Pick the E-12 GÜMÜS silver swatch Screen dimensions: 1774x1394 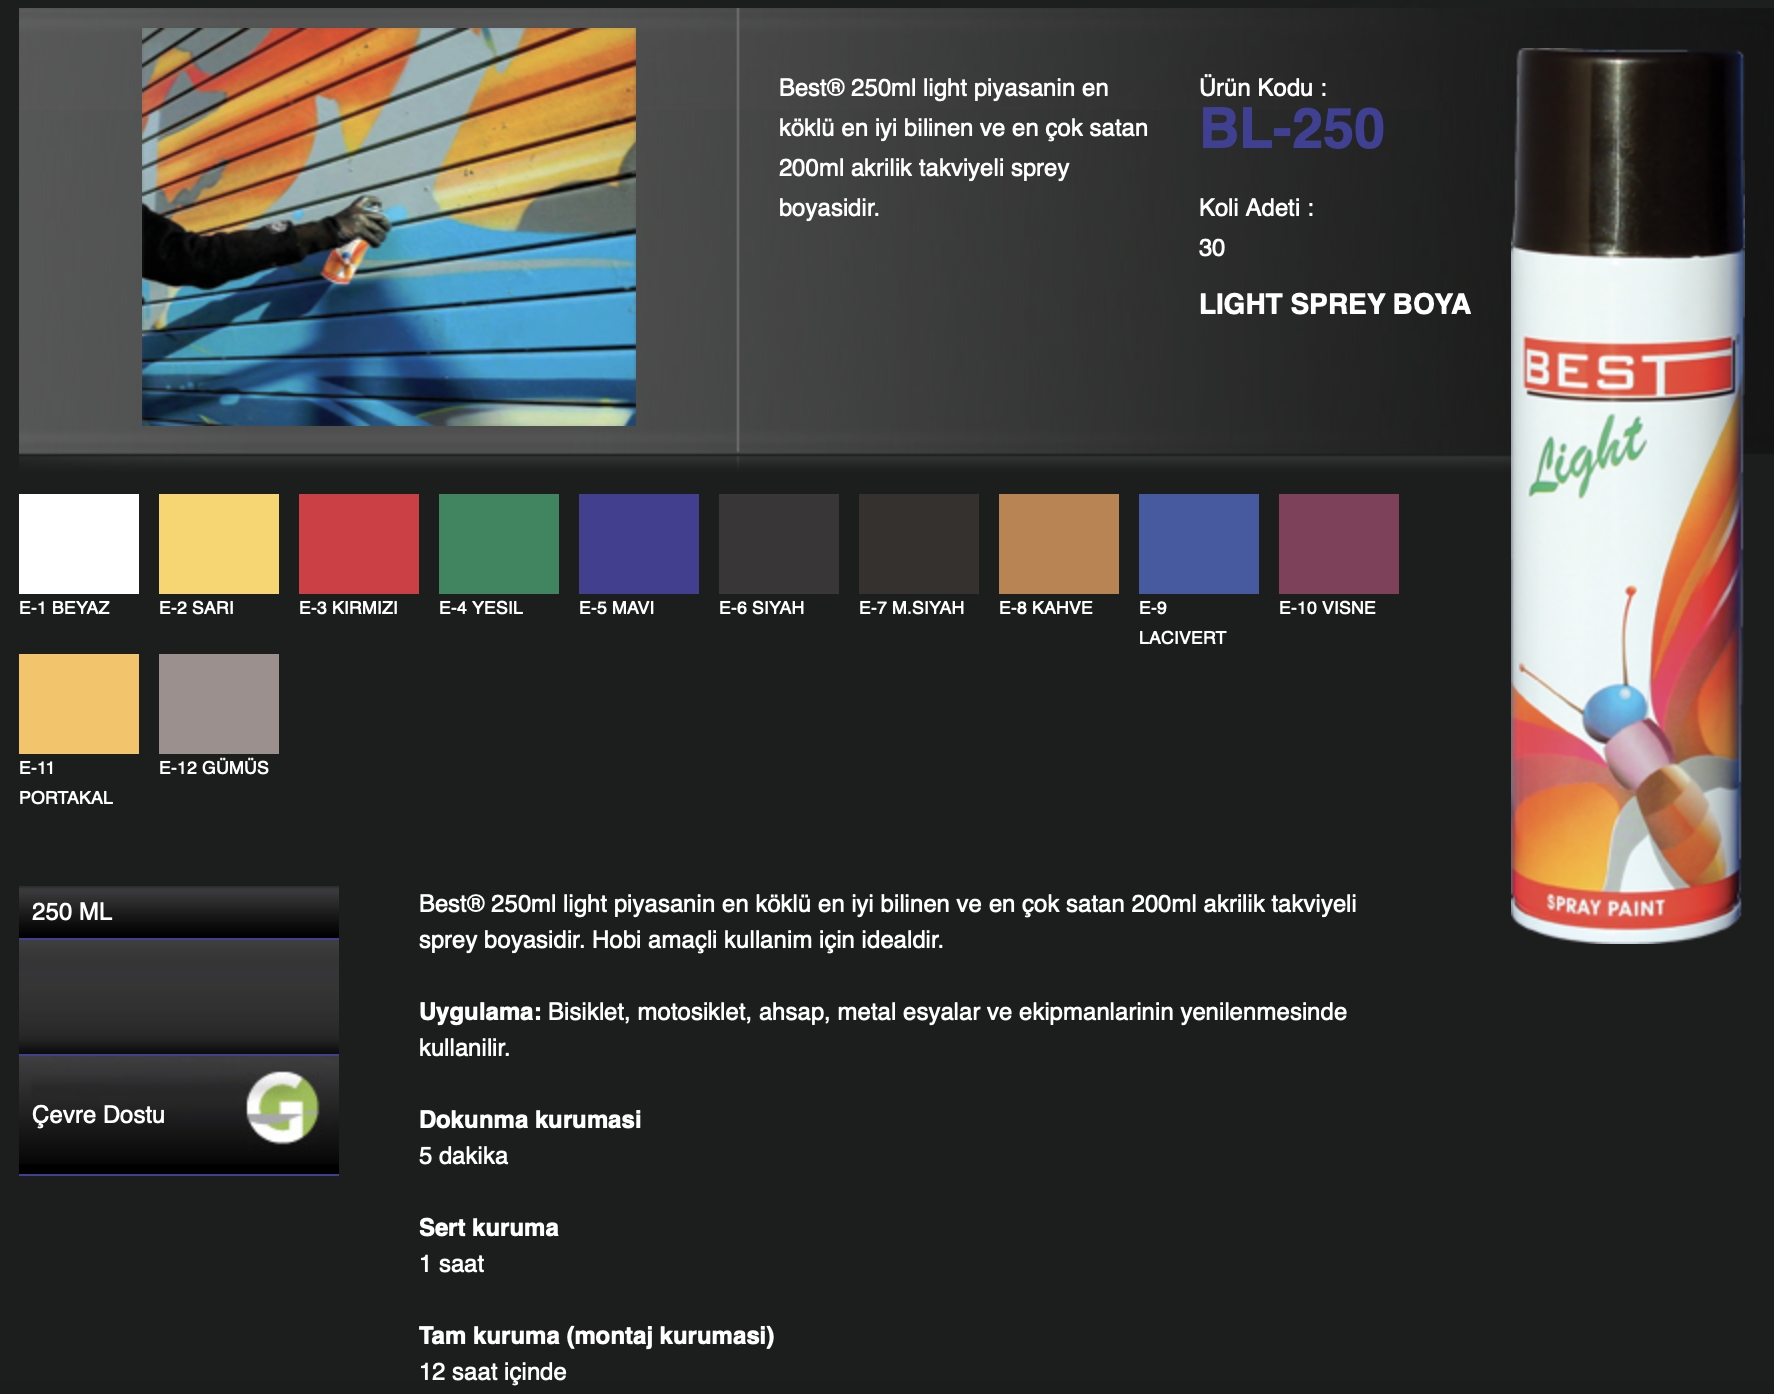pyautogui.click(x=219, y=704)
